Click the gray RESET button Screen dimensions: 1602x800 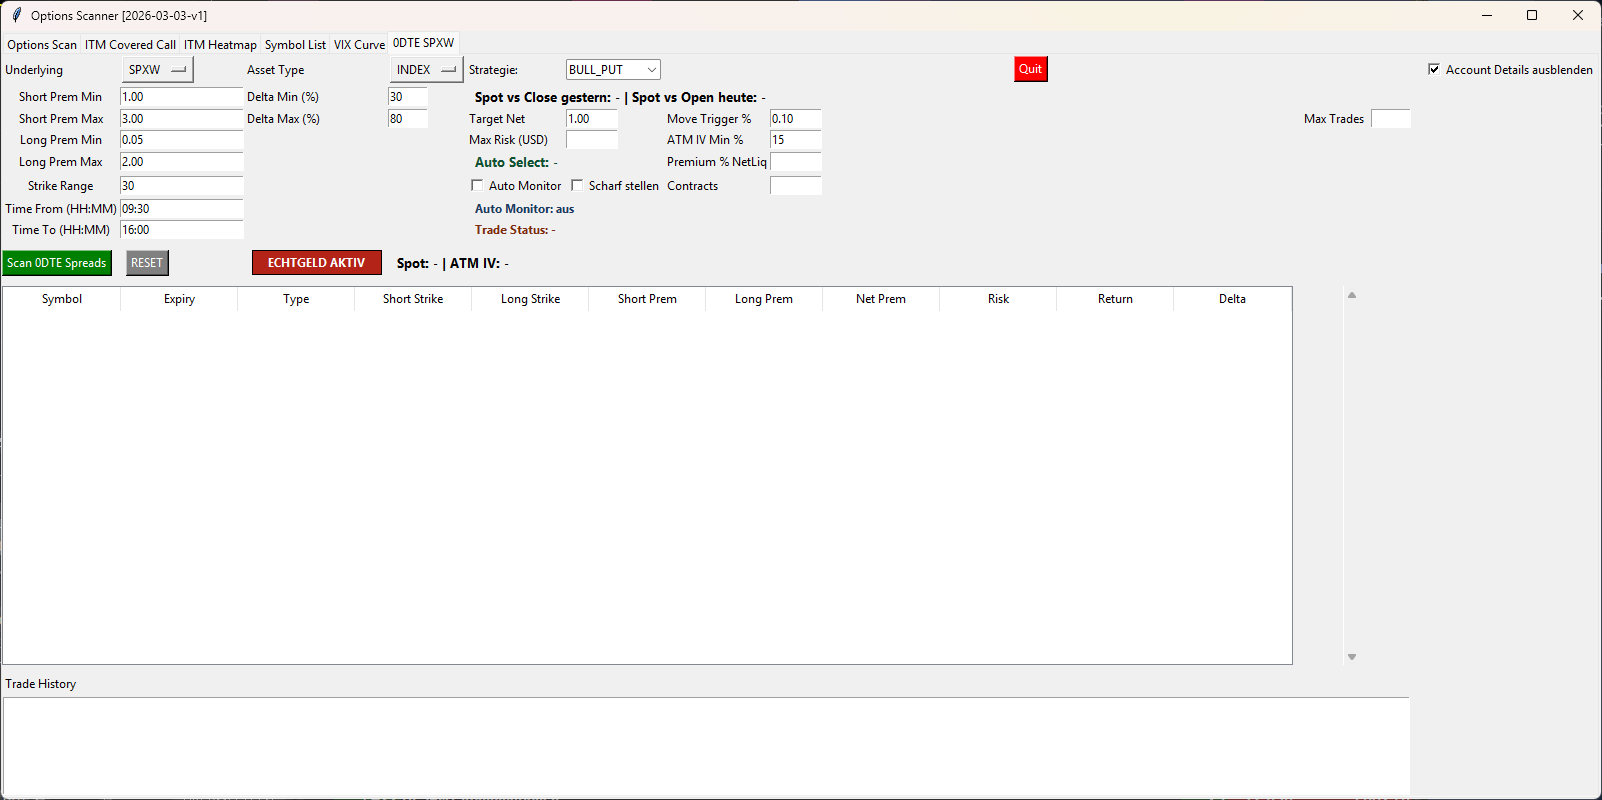[147, 263]
